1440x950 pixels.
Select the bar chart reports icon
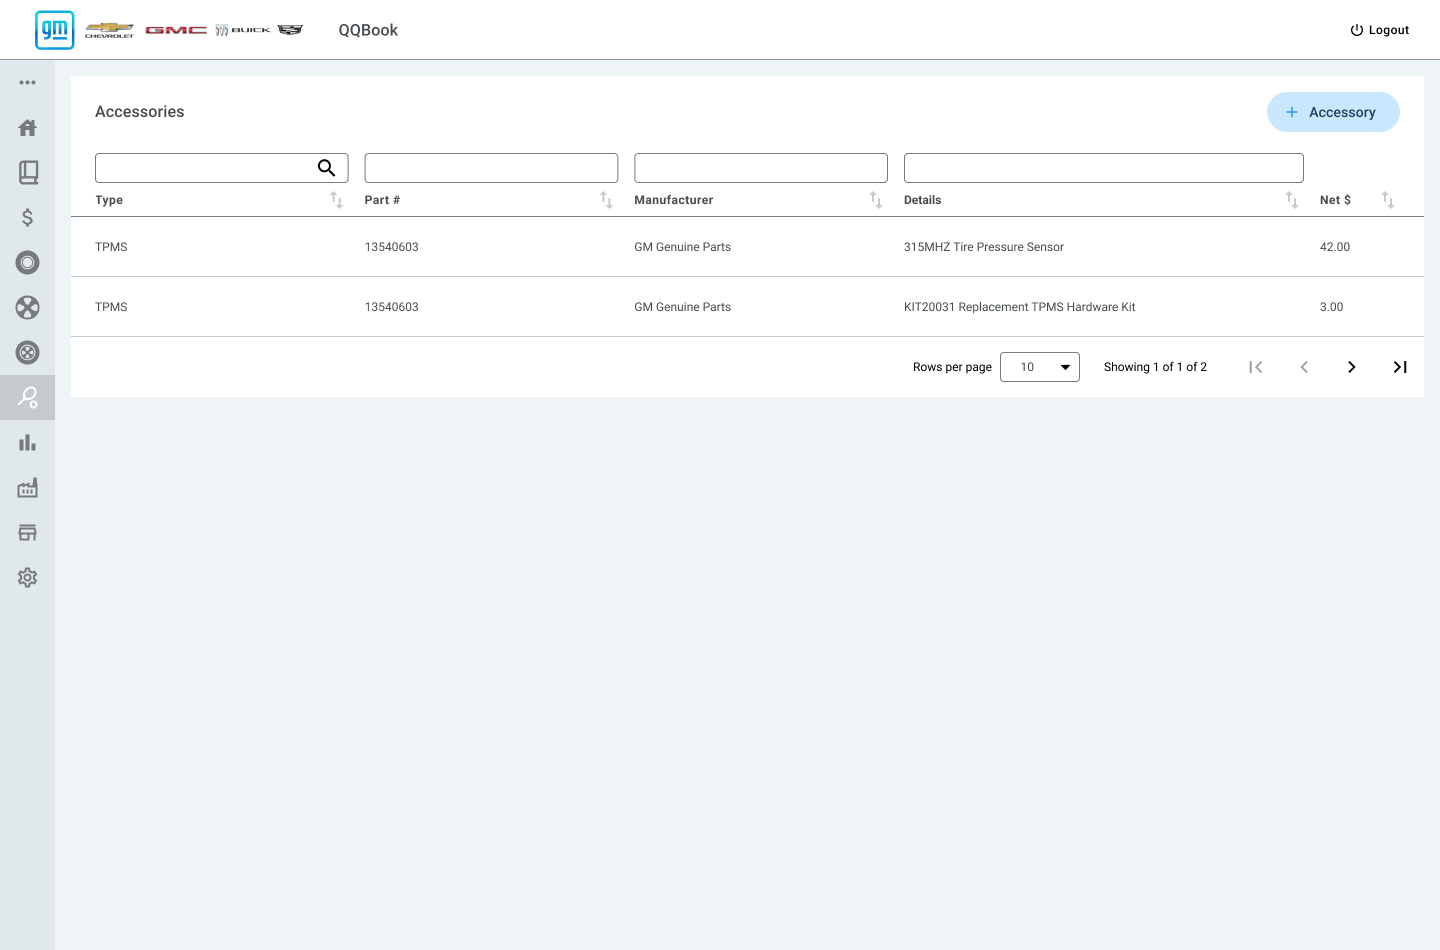pyautogui.click(x=27, y=443)
